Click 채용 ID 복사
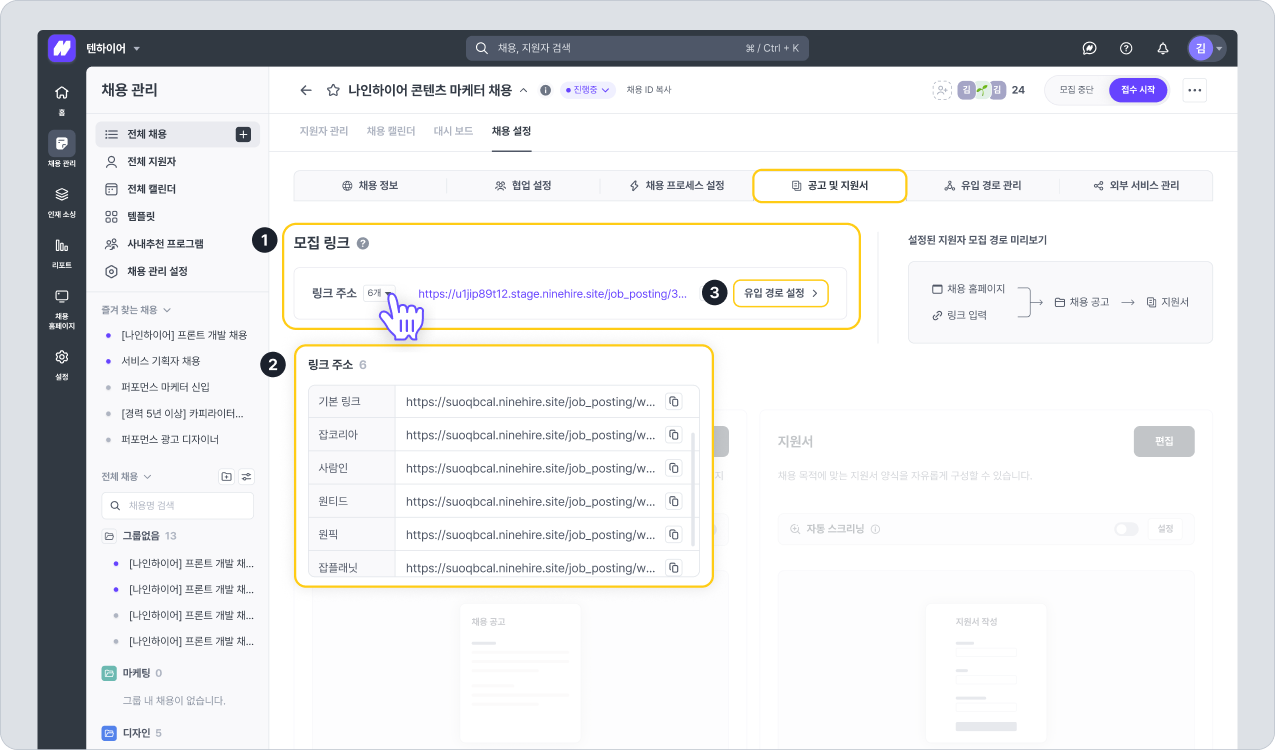The image size is (1275, 750). [649, 90]
